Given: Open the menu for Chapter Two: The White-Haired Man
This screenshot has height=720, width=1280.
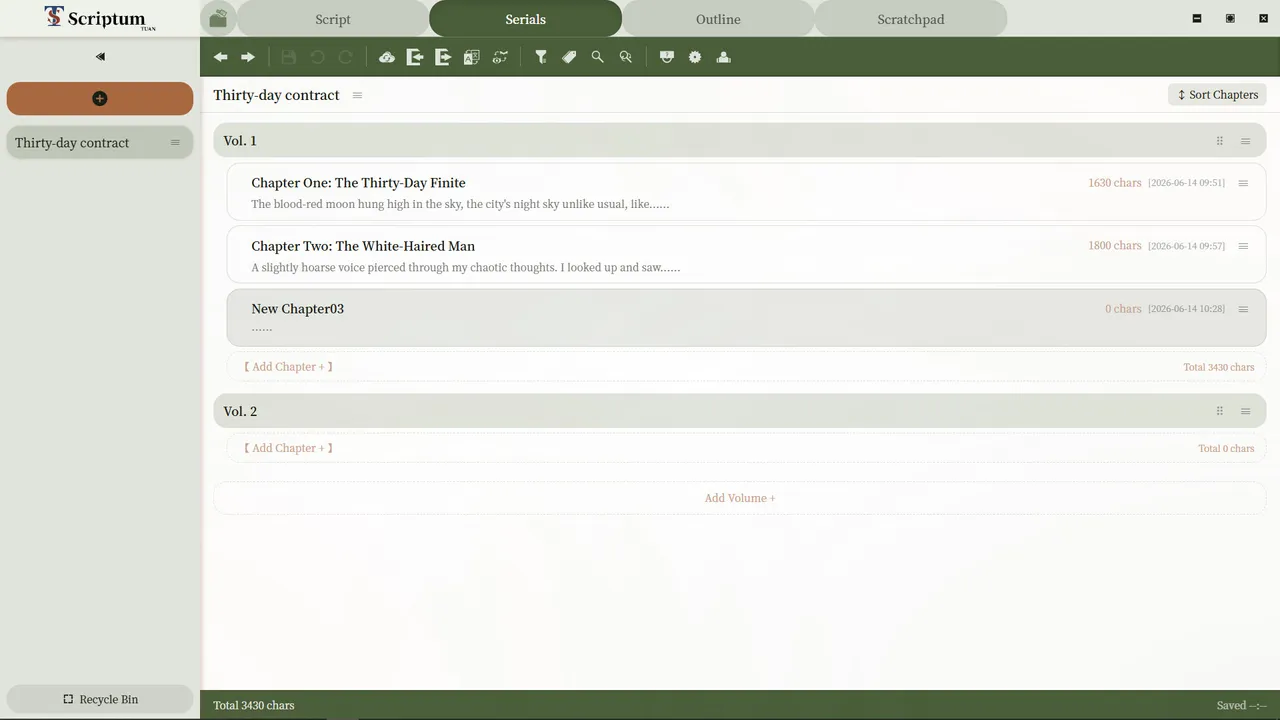Looking at the screenshot, I should tap(1244, 246).
